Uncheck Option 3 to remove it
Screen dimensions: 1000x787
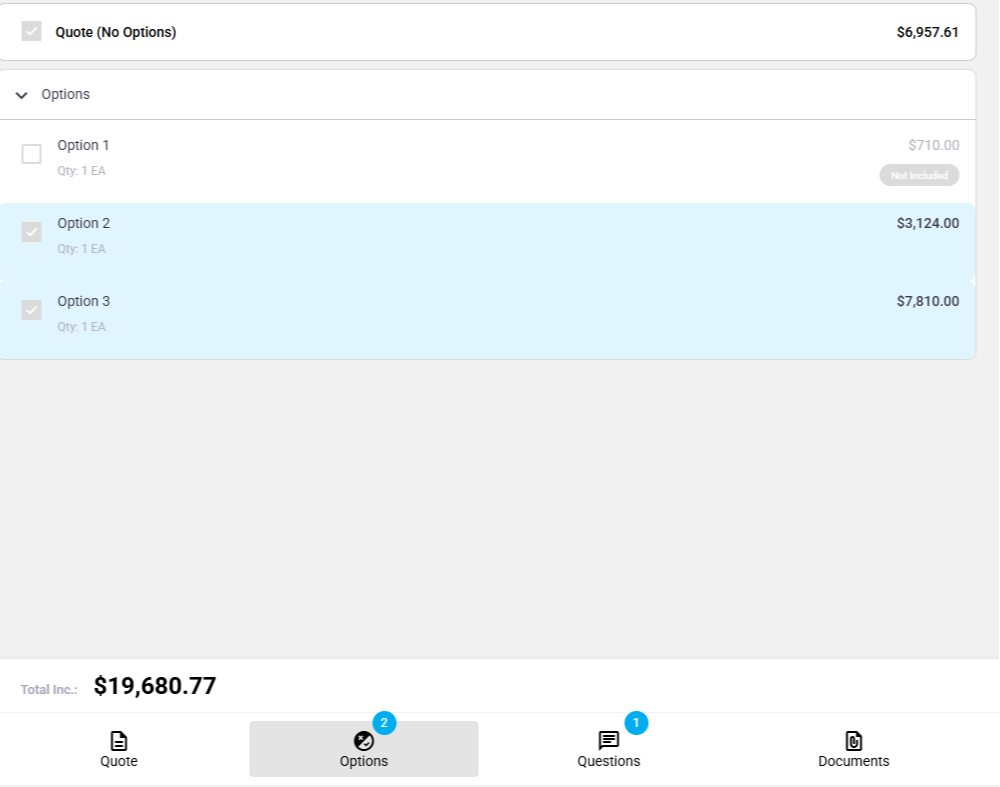coord(31,310)
